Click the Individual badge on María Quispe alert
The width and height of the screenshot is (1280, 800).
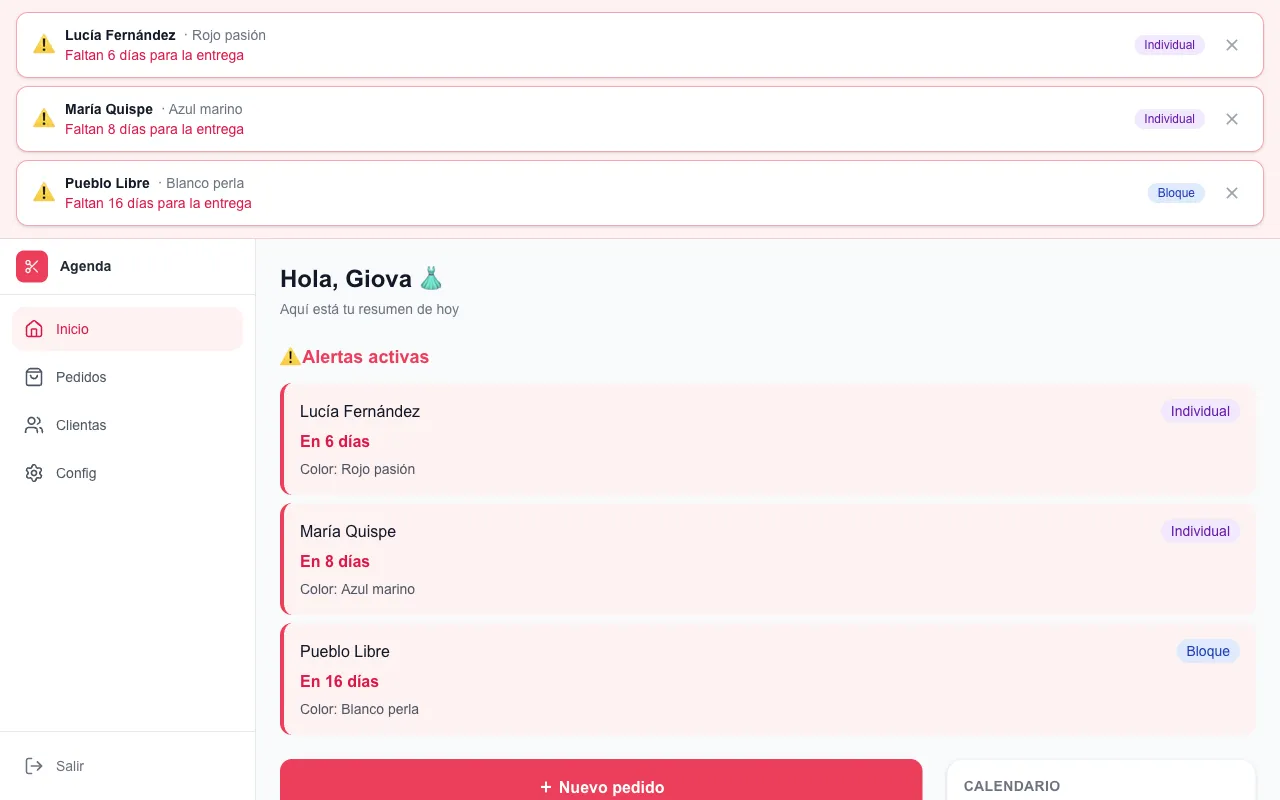click(x=1169, y=119)
